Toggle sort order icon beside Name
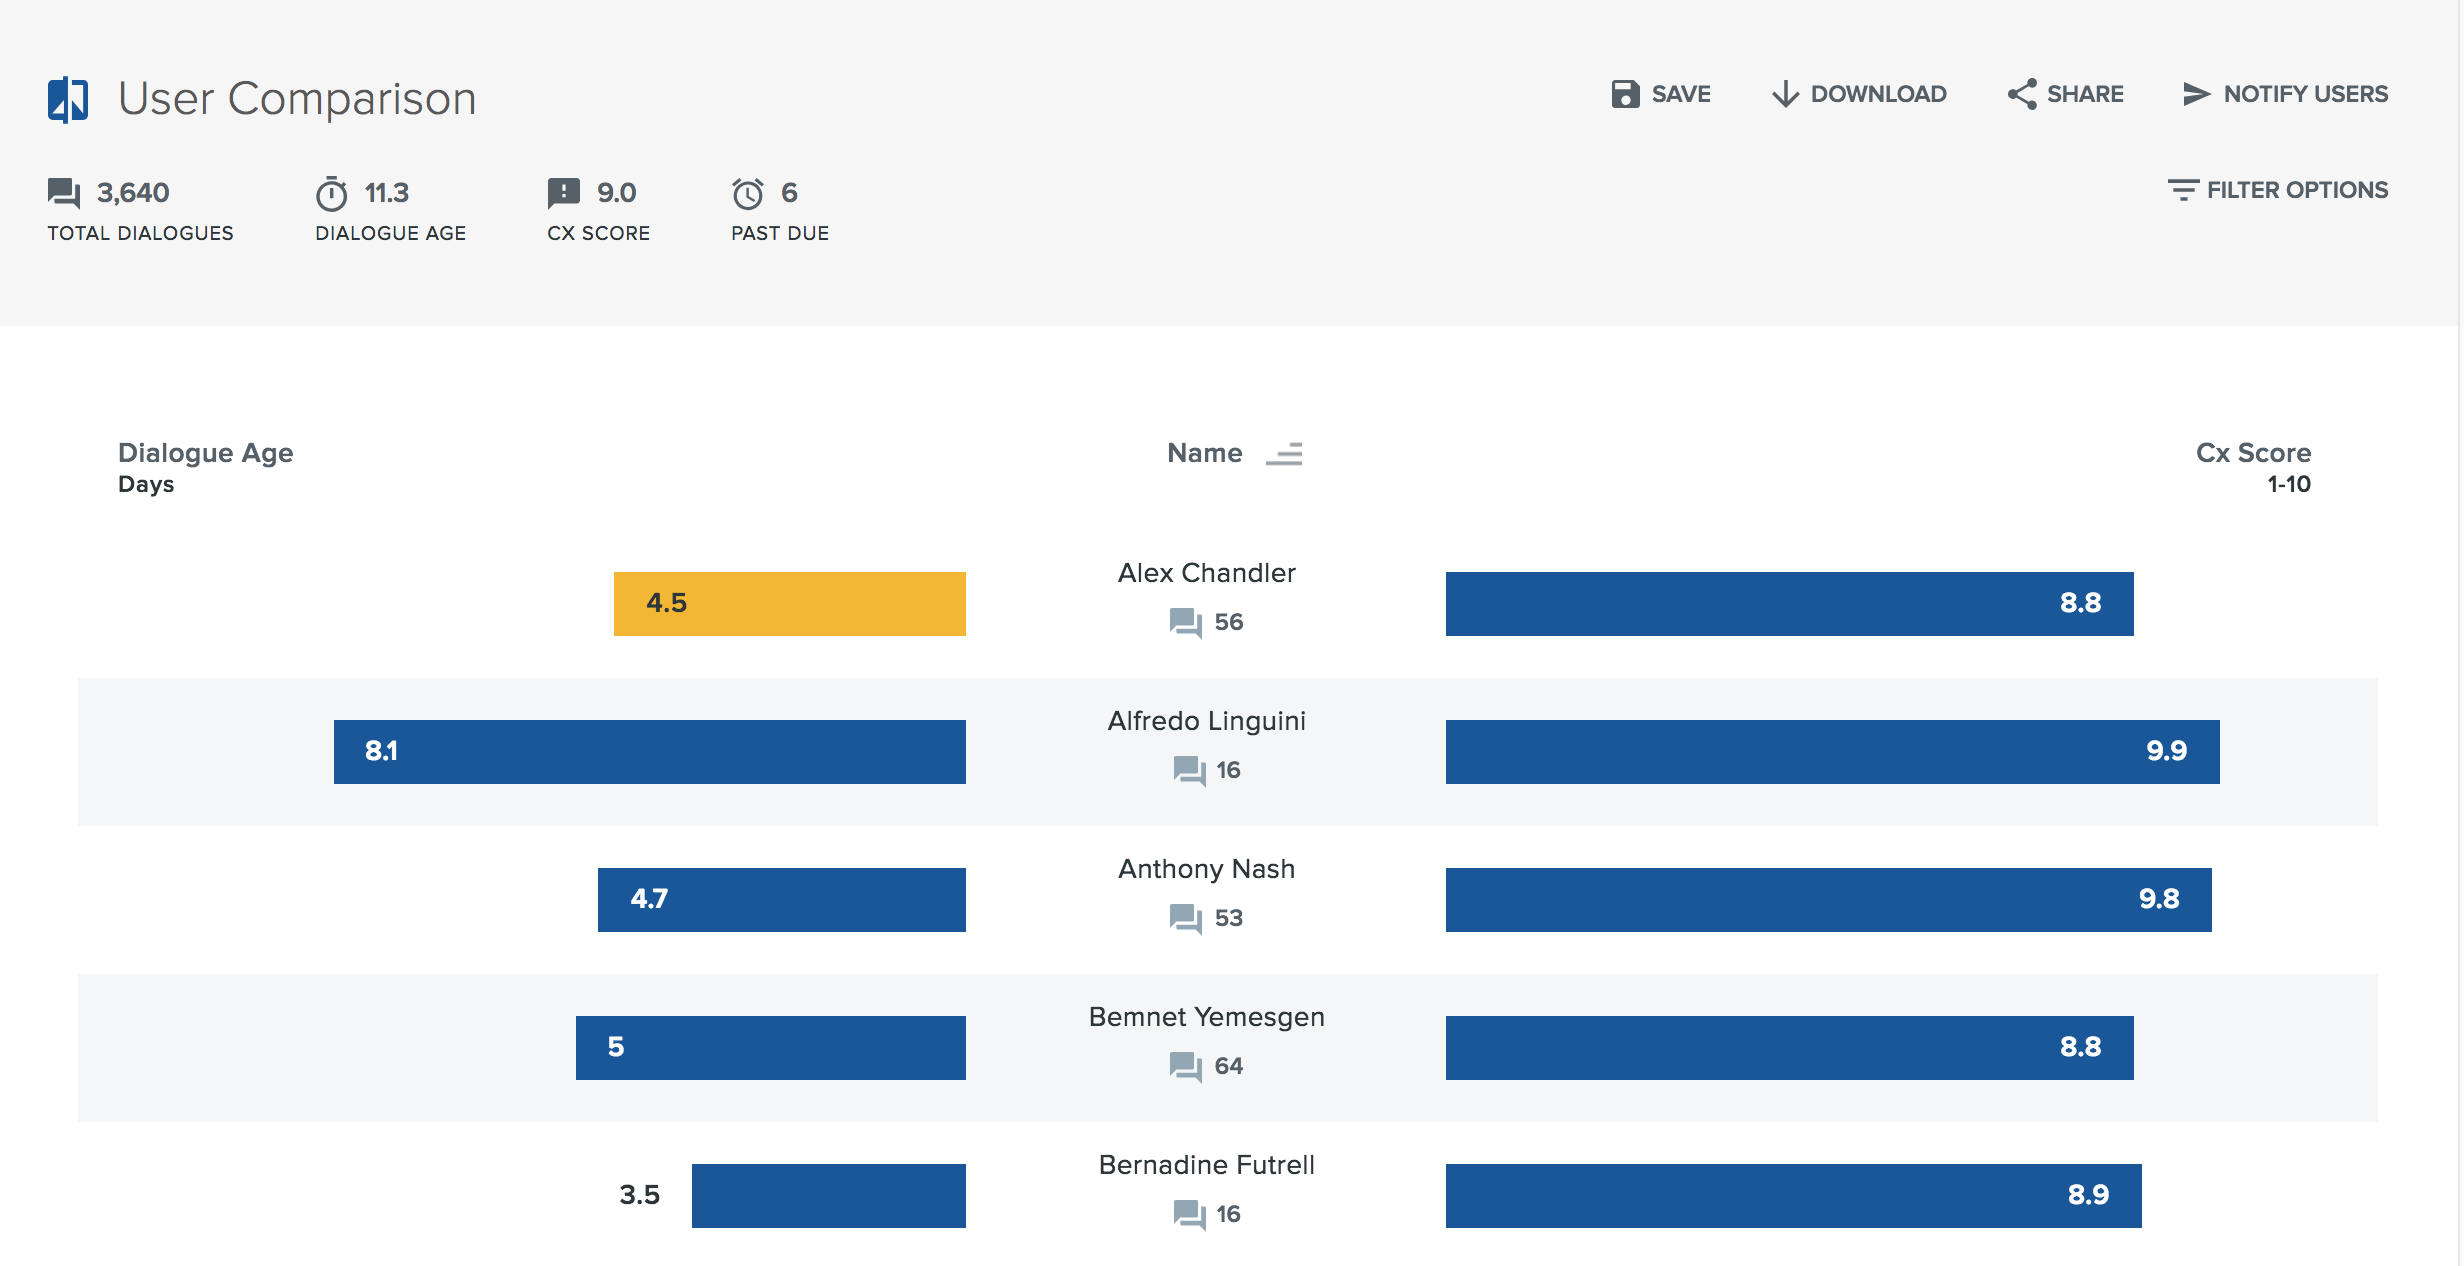Screen dimensions: 2464x1266 [x=1284, y=454]
